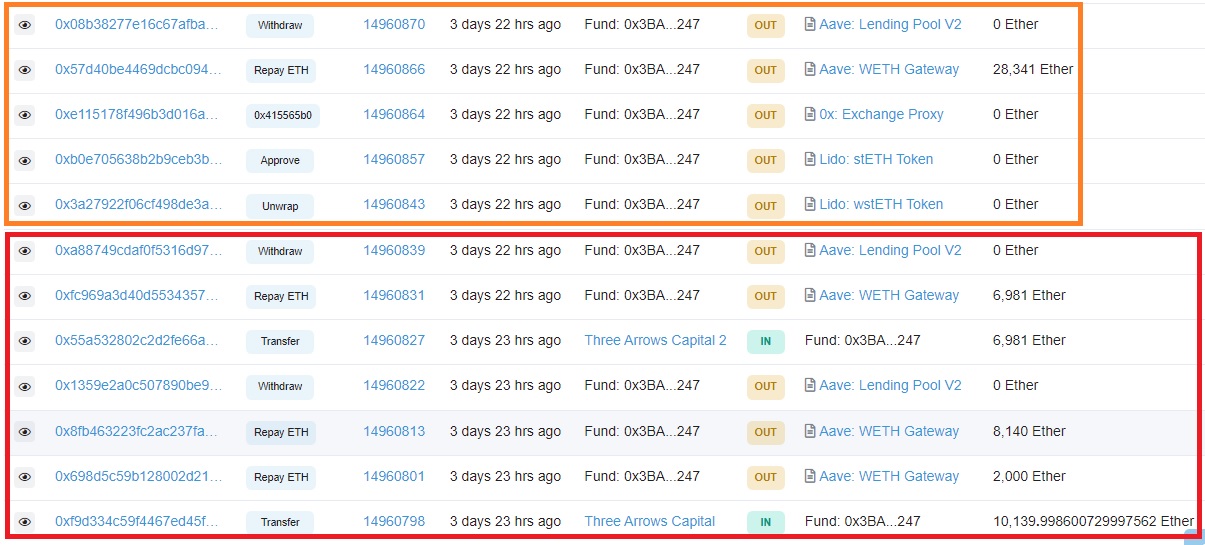This screenshot has width=1205, height=545.
Task: Click IN badge in Three Arrows Capital 2 row
Action: click(x=766, y=341)
